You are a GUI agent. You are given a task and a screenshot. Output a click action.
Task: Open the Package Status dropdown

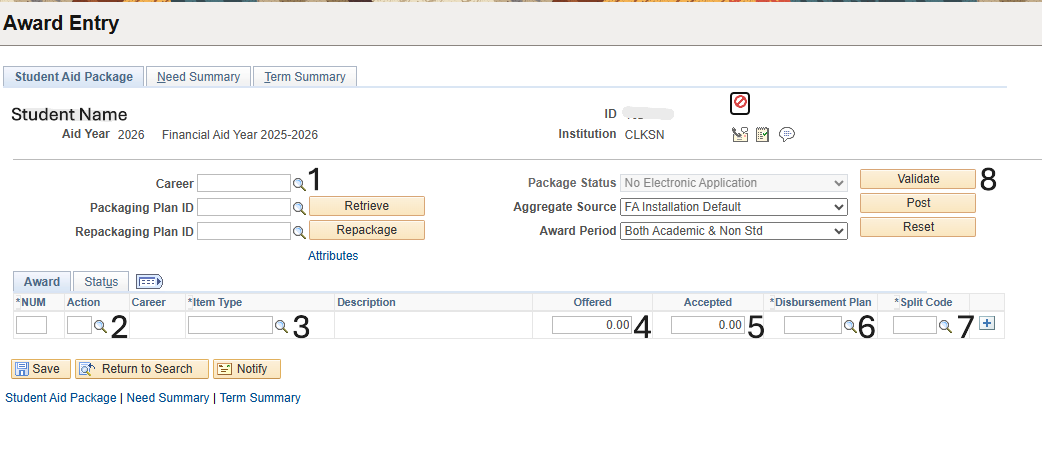734,183
